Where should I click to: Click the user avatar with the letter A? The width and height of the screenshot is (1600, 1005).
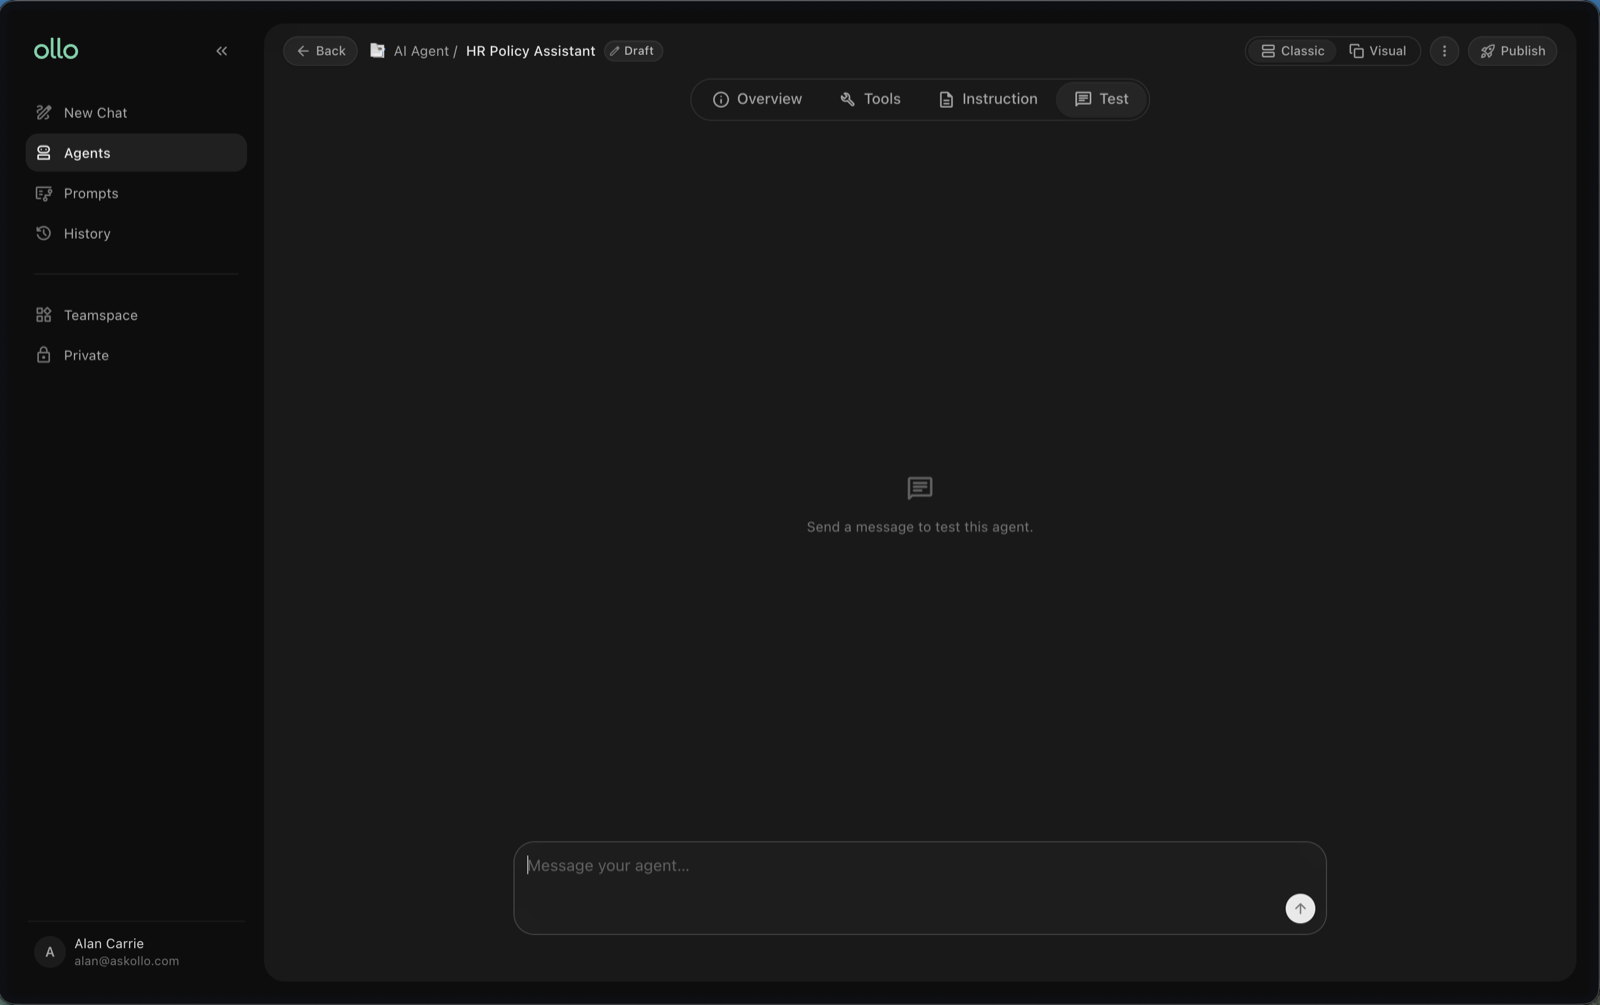(50, 952)
